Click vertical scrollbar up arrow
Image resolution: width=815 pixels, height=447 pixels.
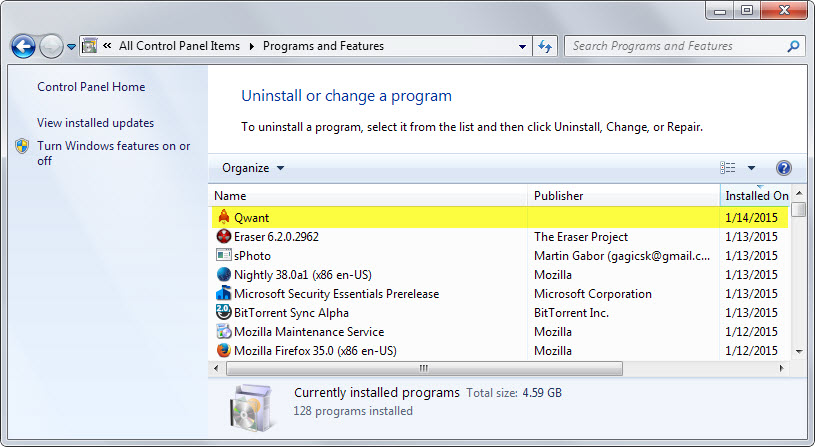point(799,193)
